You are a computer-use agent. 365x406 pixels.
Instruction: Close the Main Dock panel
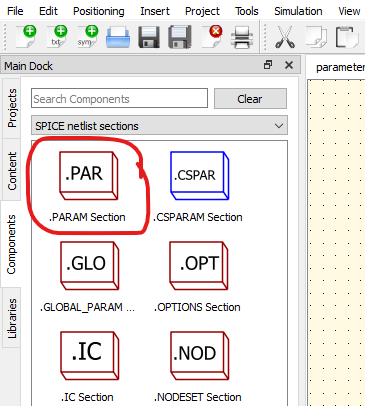pos(289,65)
